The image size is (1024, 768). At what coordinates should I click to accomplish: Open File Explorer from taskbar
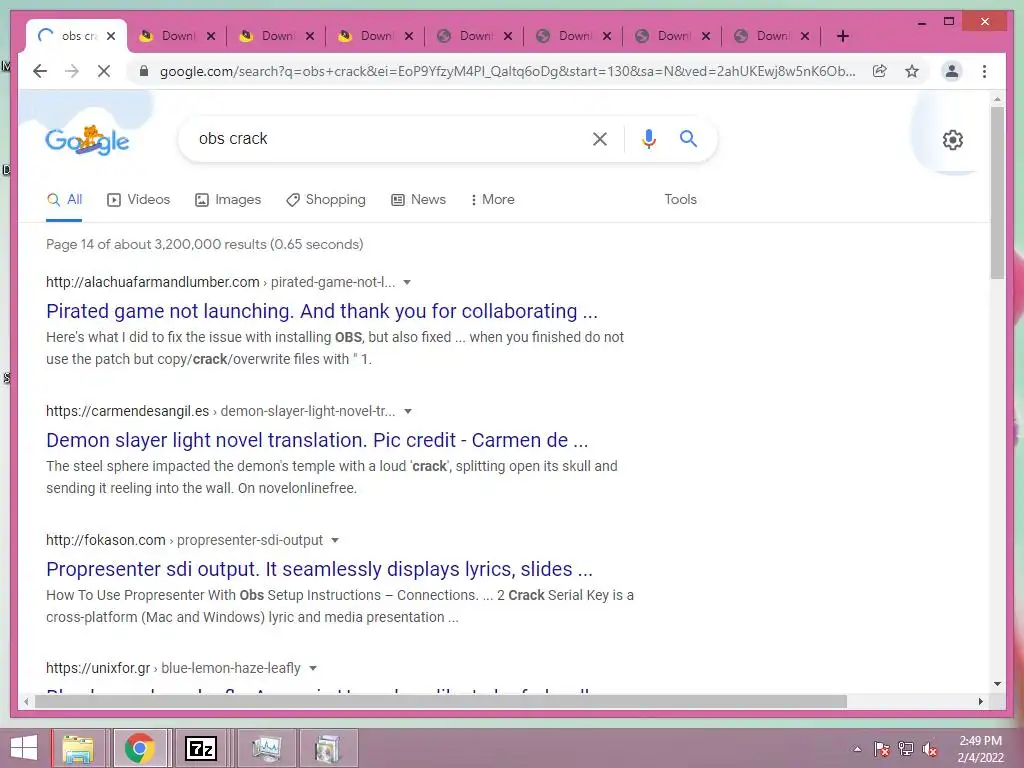(x=78, y=748)
